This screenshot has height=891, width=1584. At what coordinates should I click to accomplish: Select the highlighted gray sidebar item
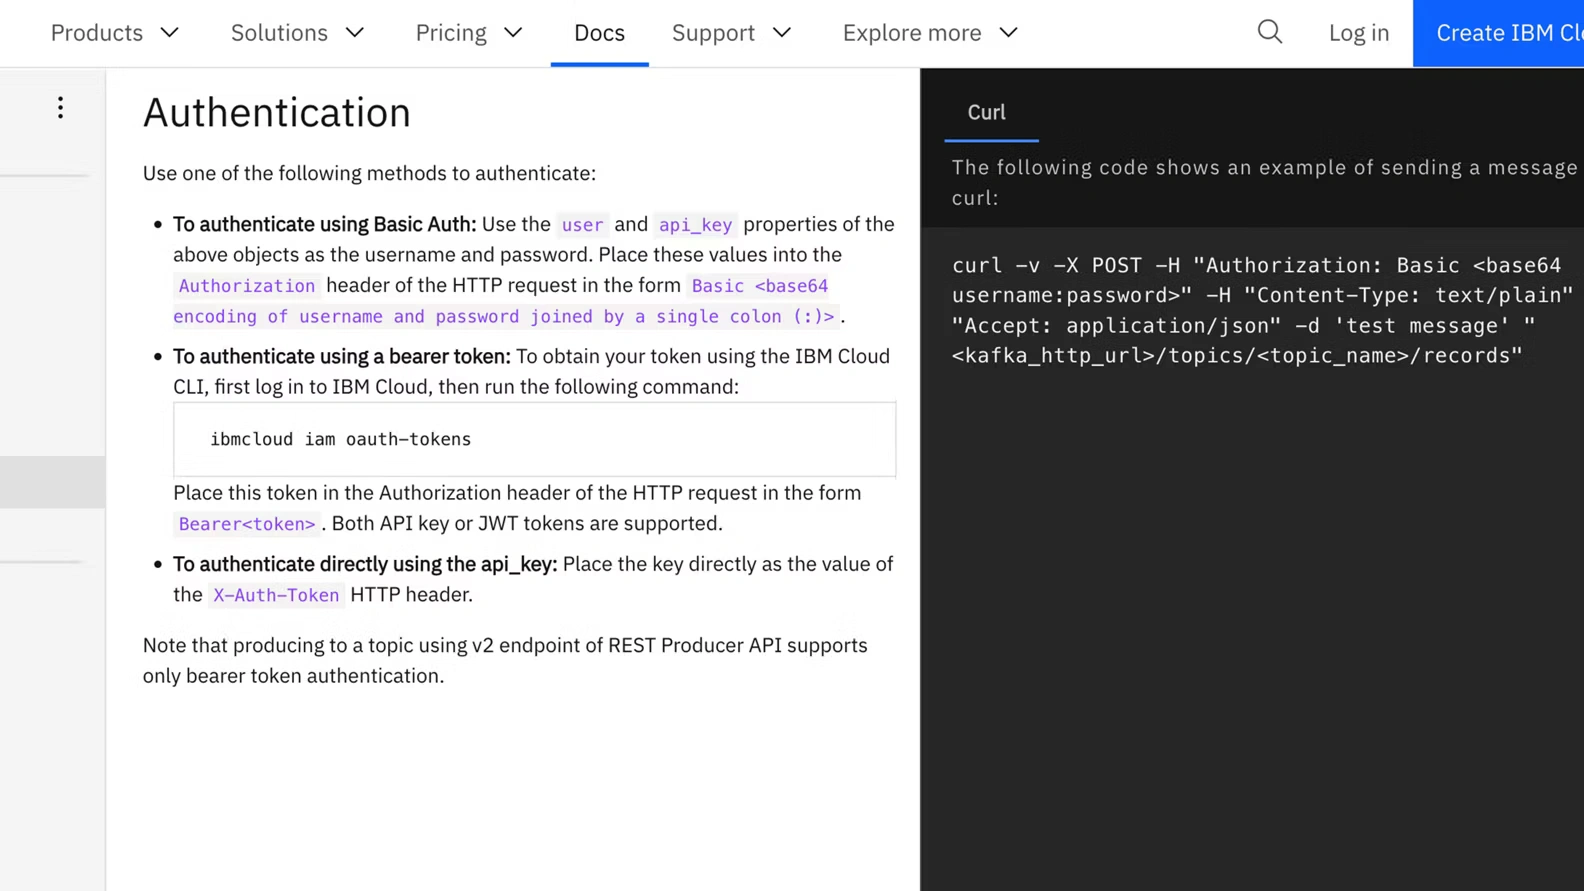(52, 482)
